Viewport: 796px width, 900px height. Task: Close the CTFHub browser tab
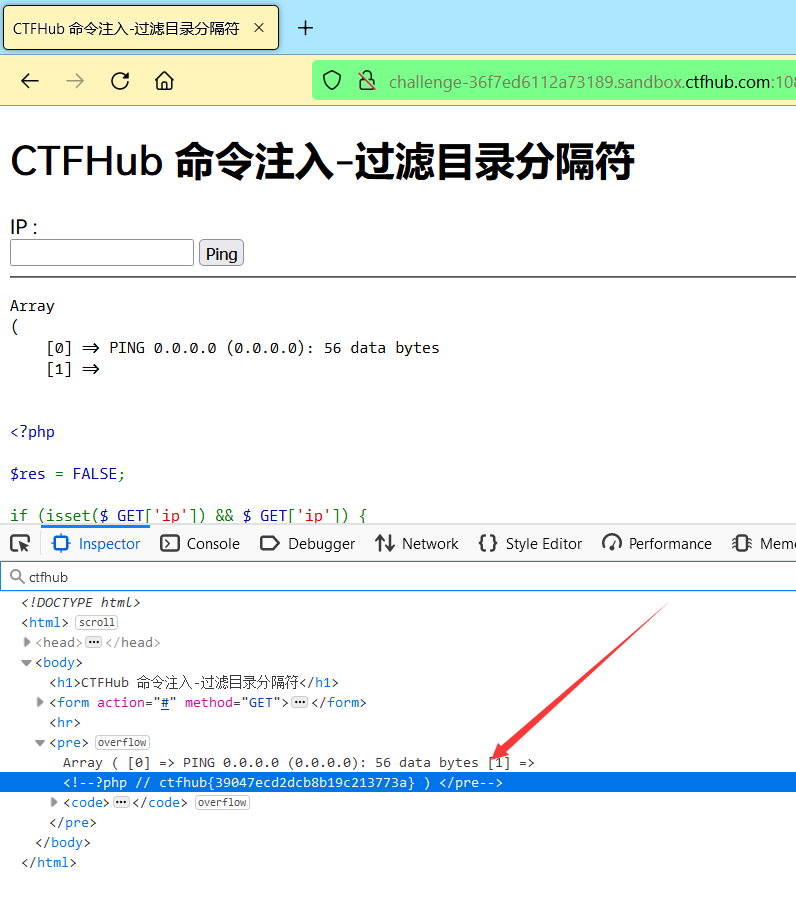click(x=259, y=28)
